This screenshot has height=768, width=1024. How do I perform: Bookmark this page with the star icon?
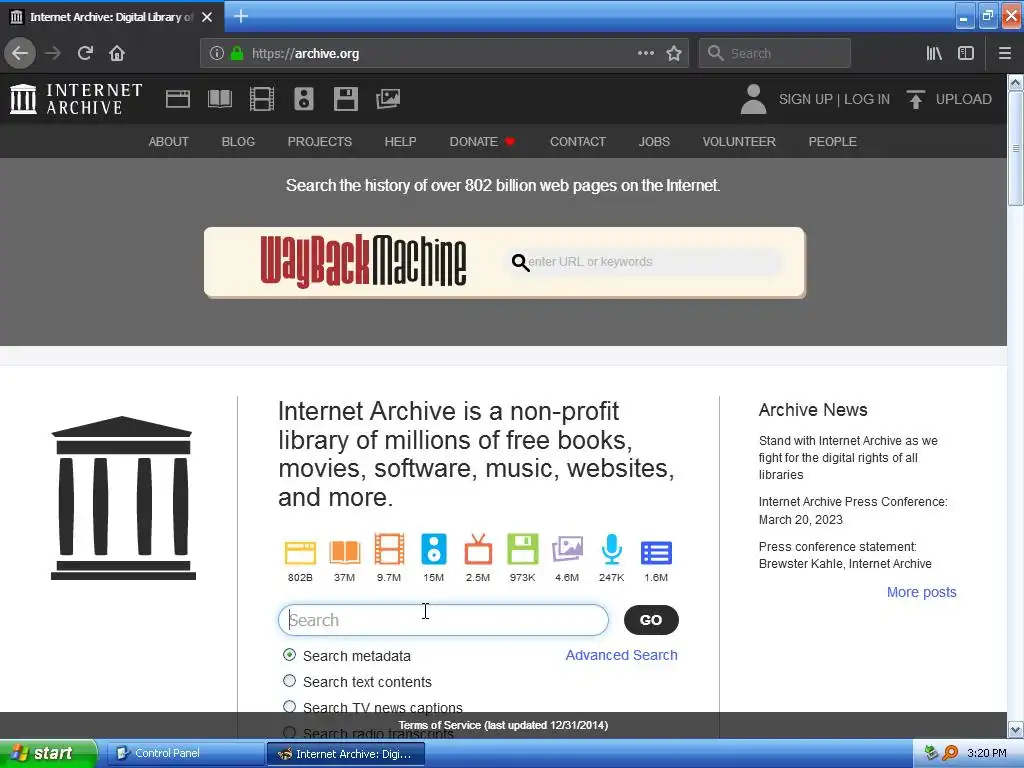674,53
